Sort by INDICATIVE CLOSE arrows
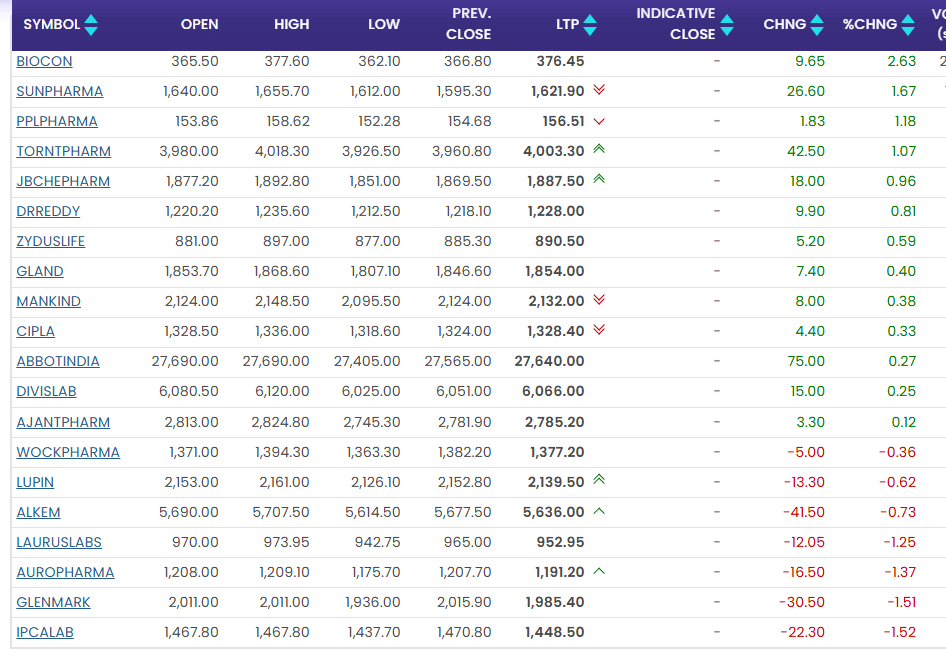This screenshot has width=946, height=656. [x=727, y=24]
